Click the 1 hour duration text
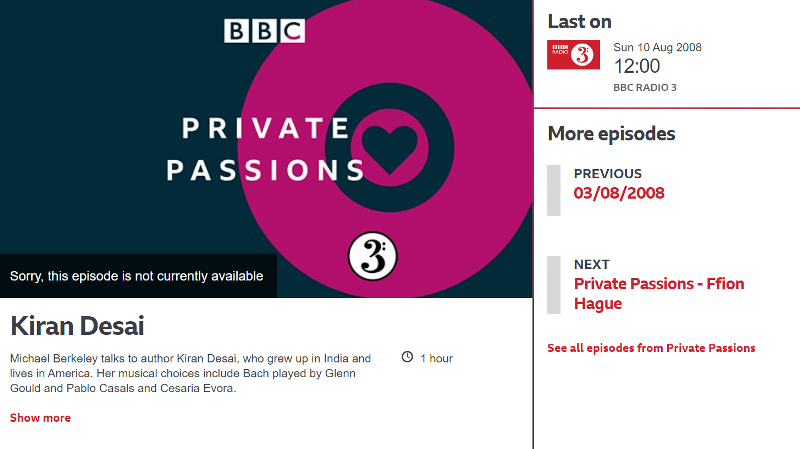Image resolution: width=800 pixels, height=449 pixels. point(437,359)
